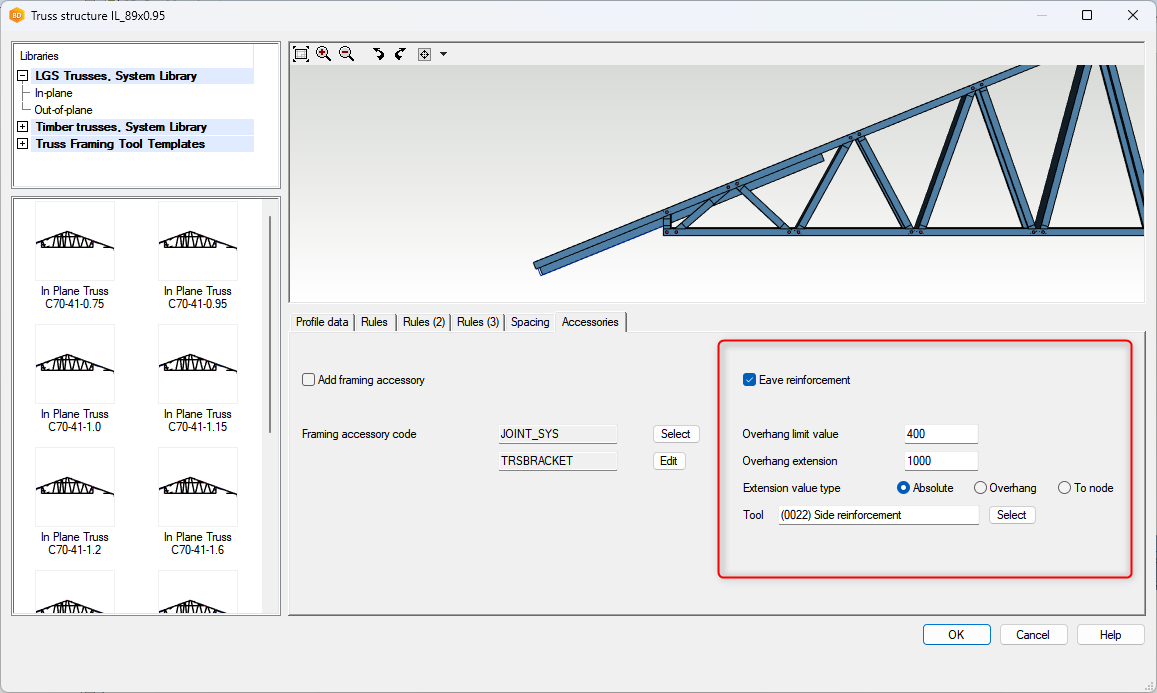Click the rotate right arrow icon
This screenshot has width=1157, height=693.
click(400, 54)
